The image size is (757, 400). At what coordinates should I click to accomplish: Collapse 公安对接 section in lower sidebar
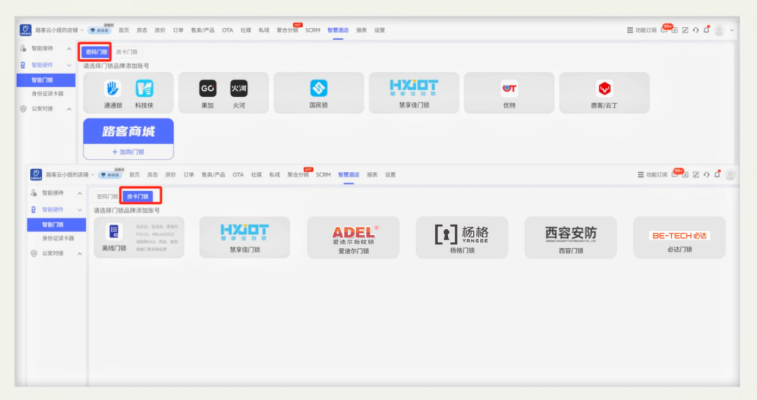(x=80, y=254)
